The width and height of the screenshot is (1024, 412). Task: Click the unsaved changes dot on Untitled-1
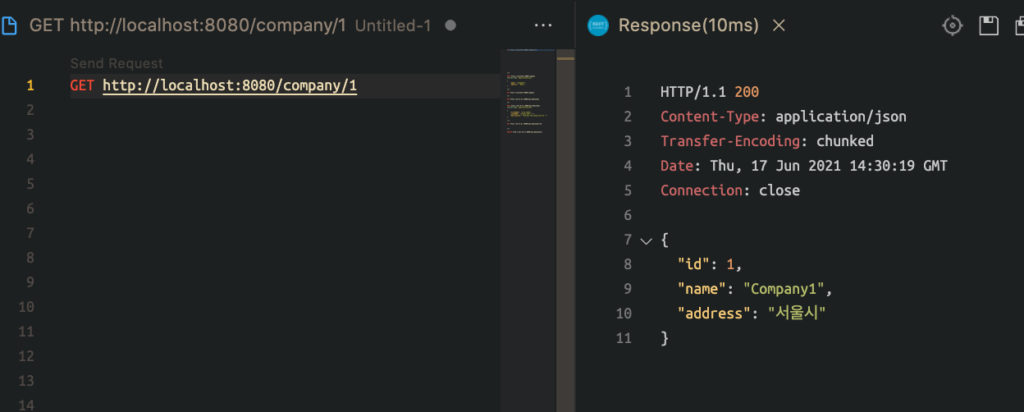coord(450,25)
